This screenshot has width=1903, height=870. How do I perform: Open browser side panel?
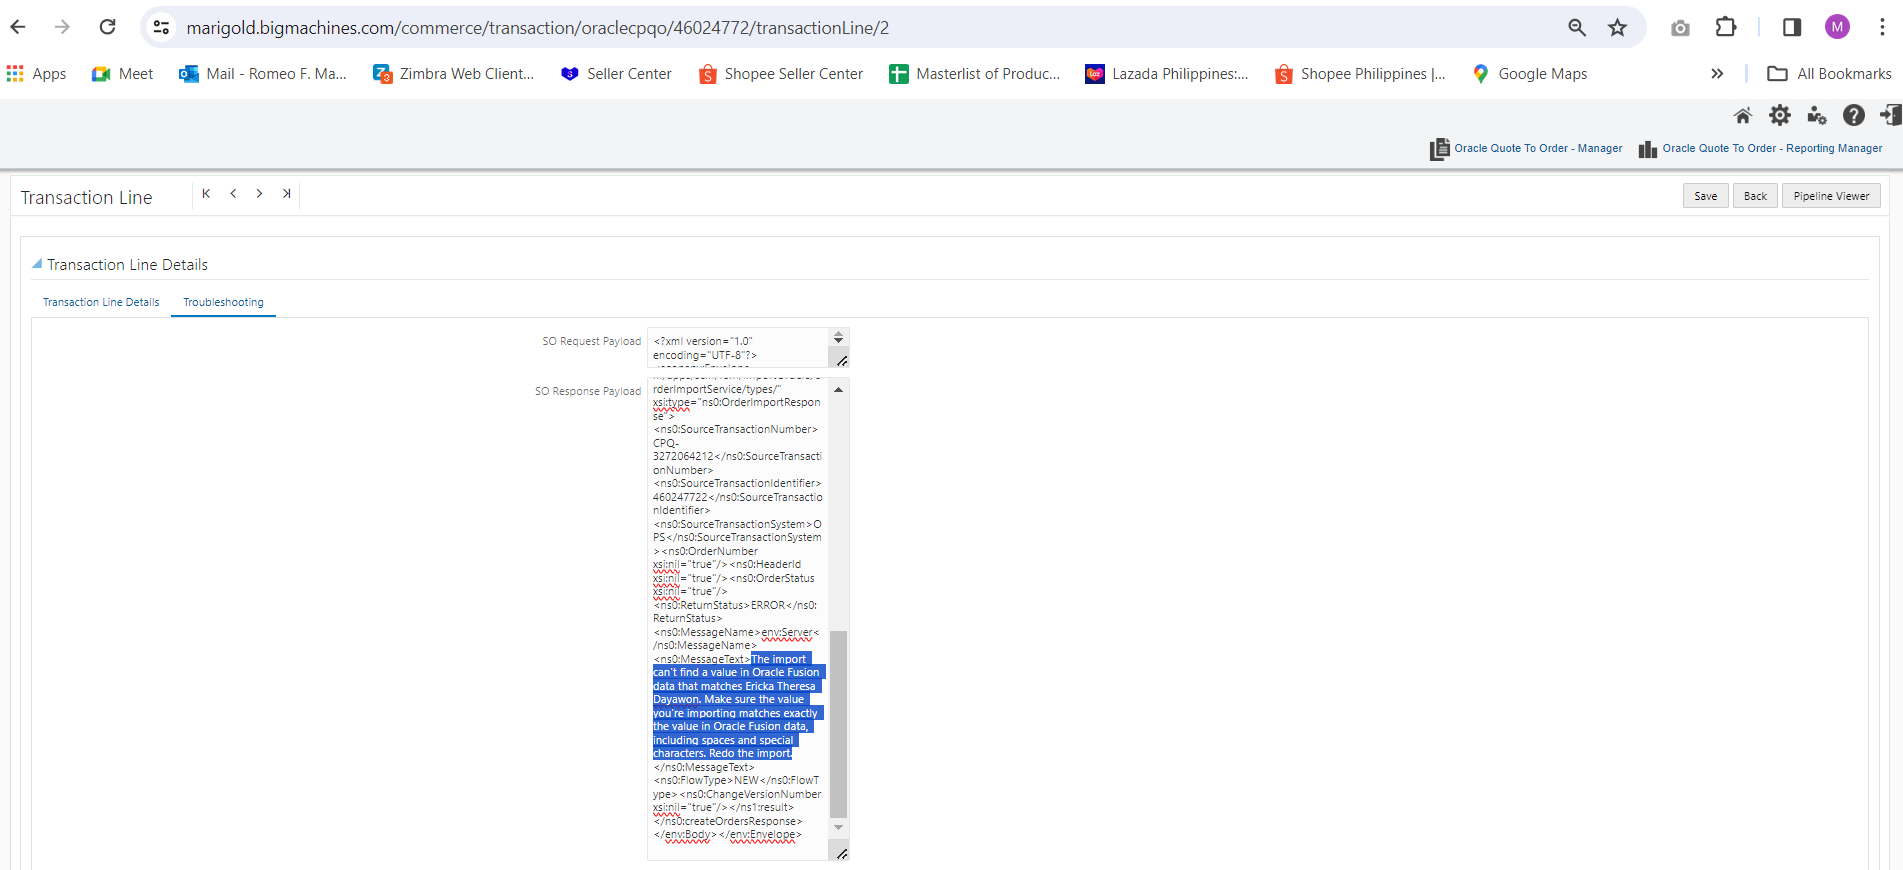pyautogui.click(x=1792, y=27)
